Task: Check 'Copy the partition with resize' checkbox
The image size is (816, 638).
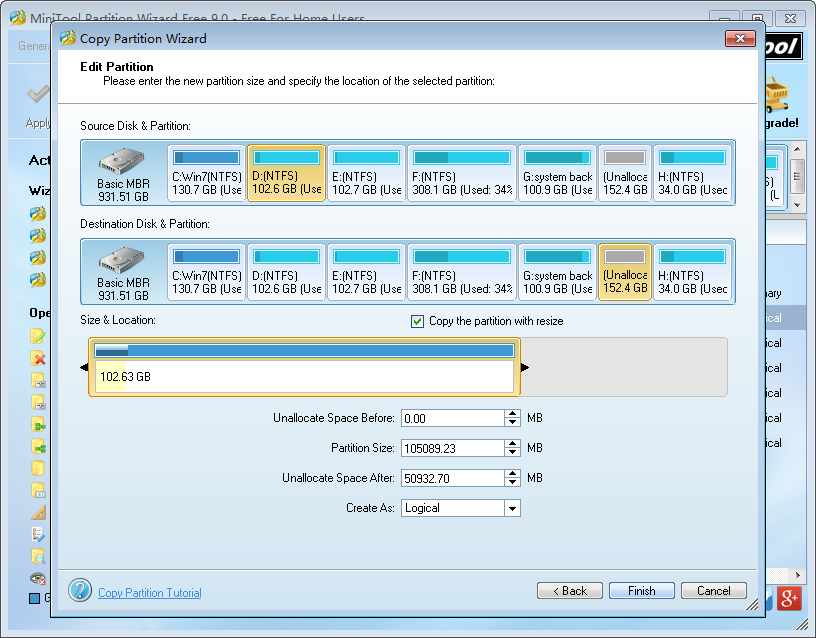Action: click(417, 321)
